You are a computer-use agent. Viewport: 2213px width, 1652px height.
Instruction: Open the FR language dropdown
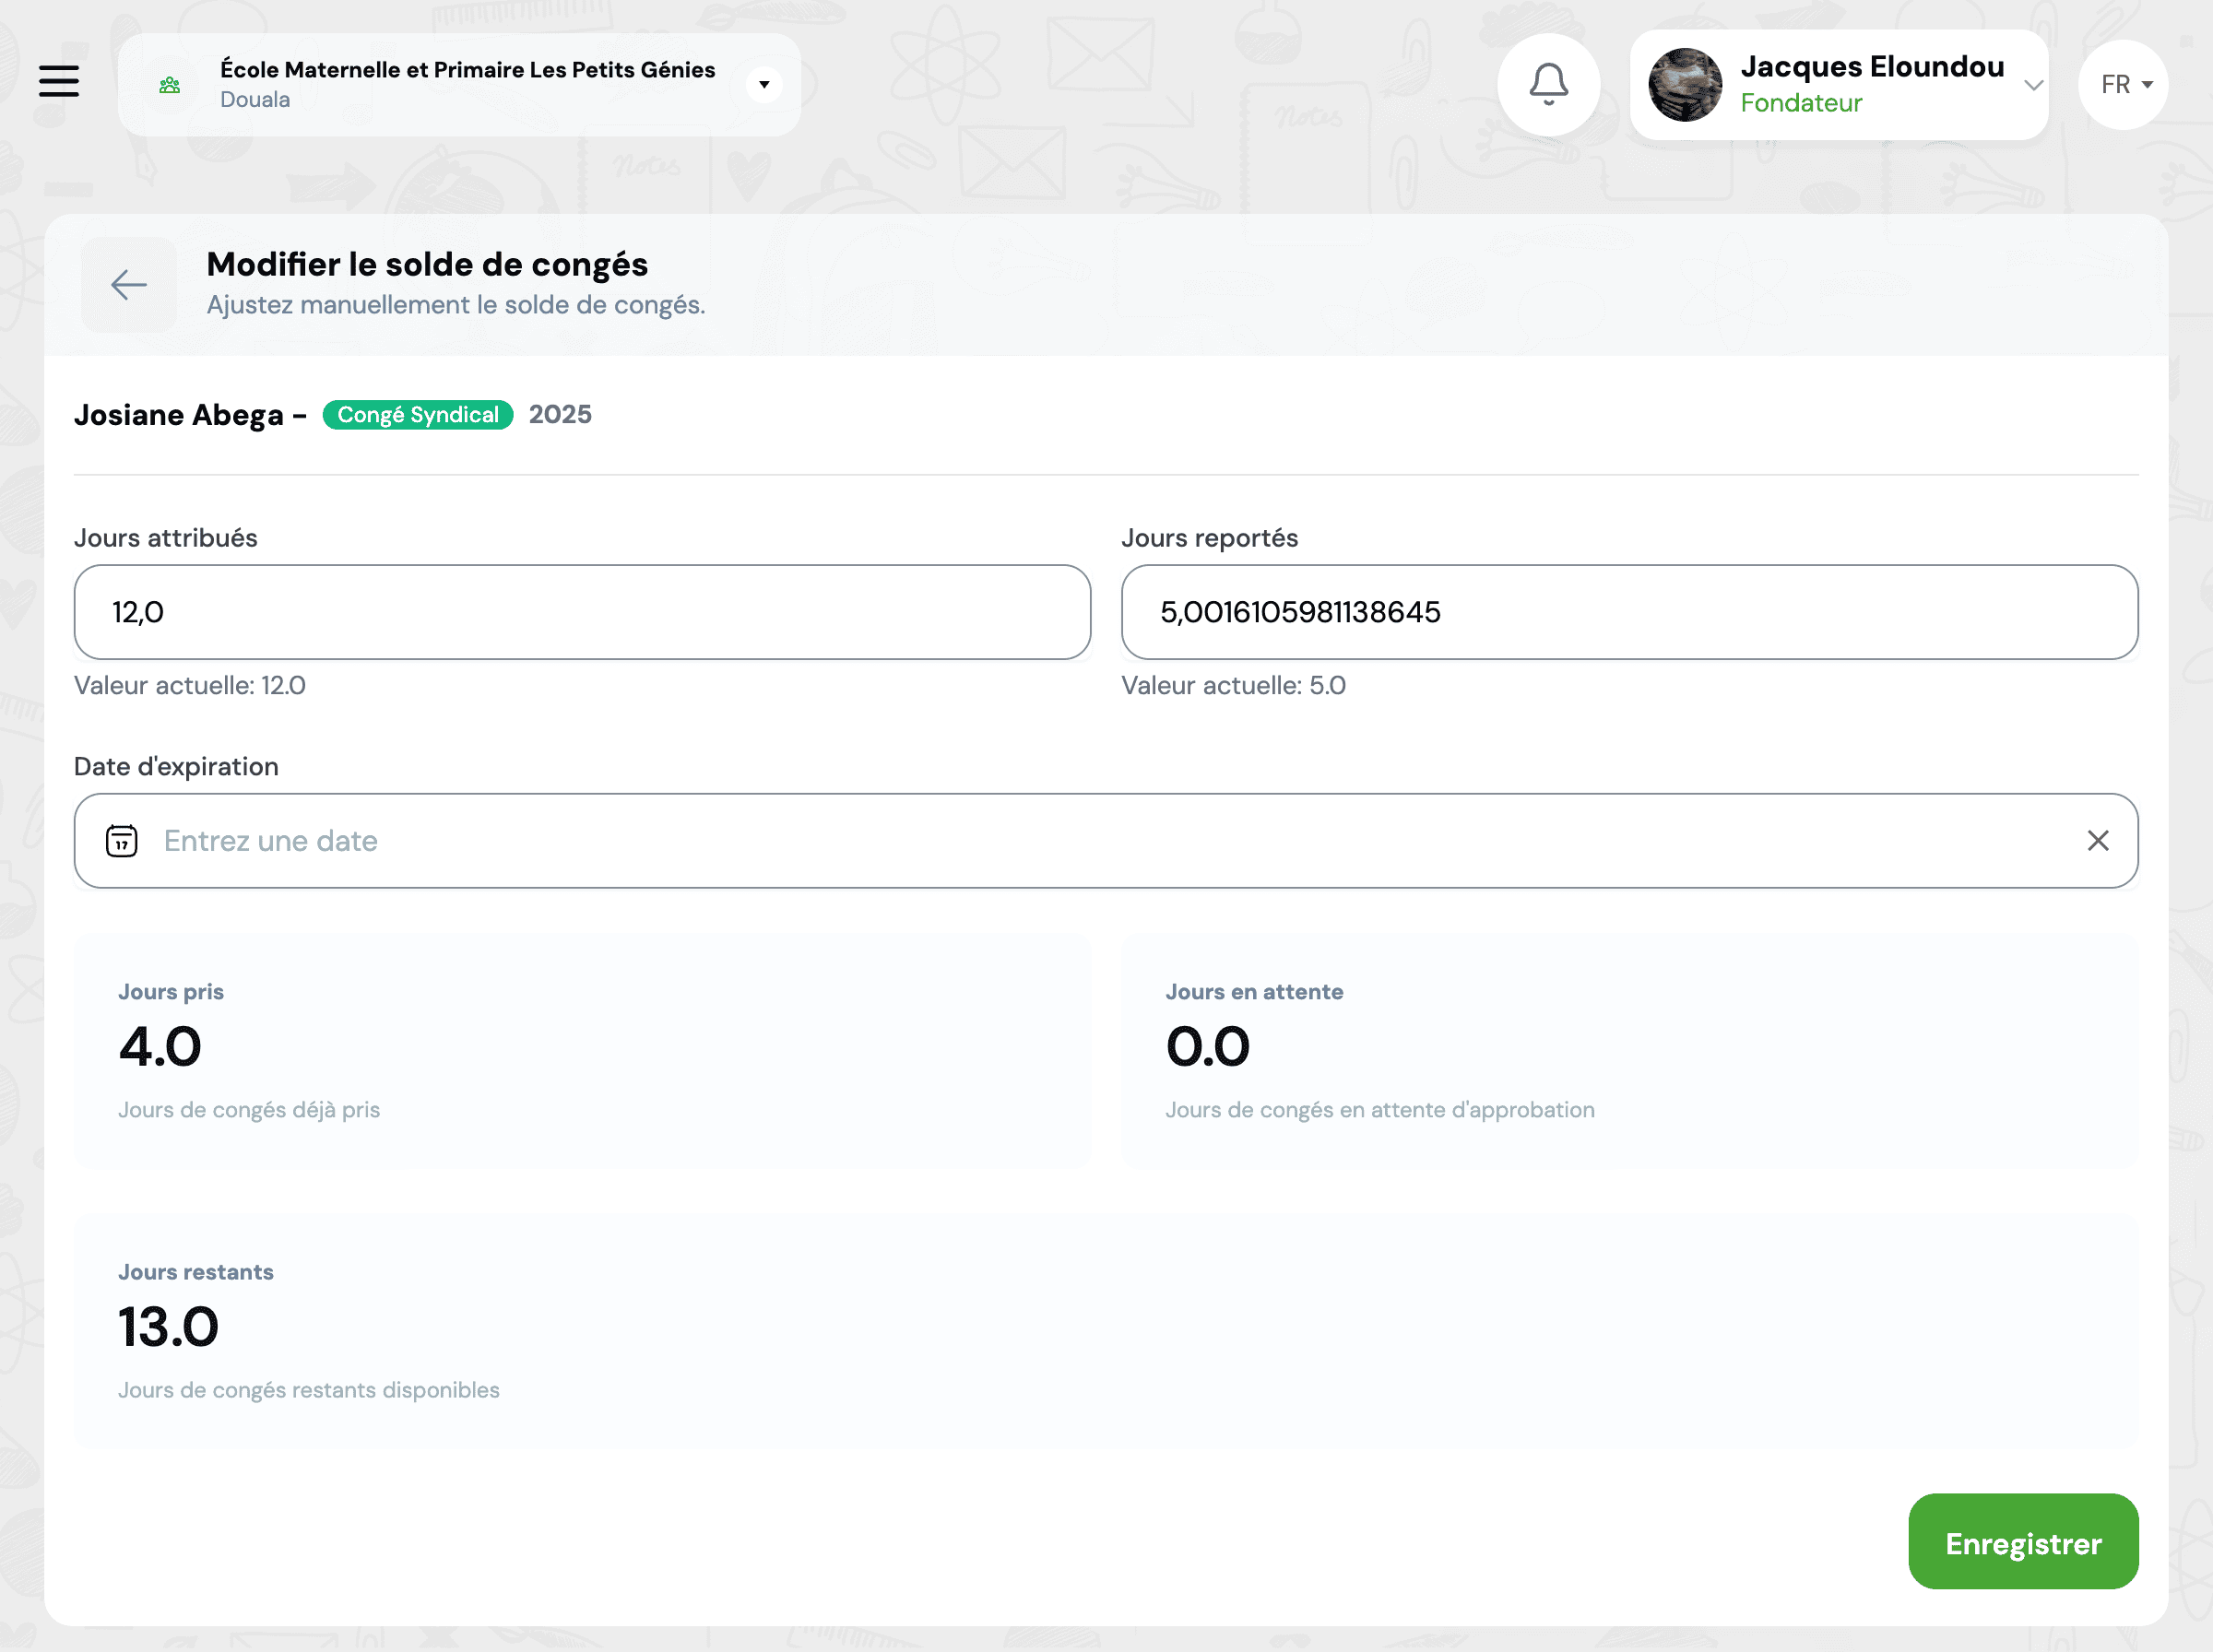2123,85
